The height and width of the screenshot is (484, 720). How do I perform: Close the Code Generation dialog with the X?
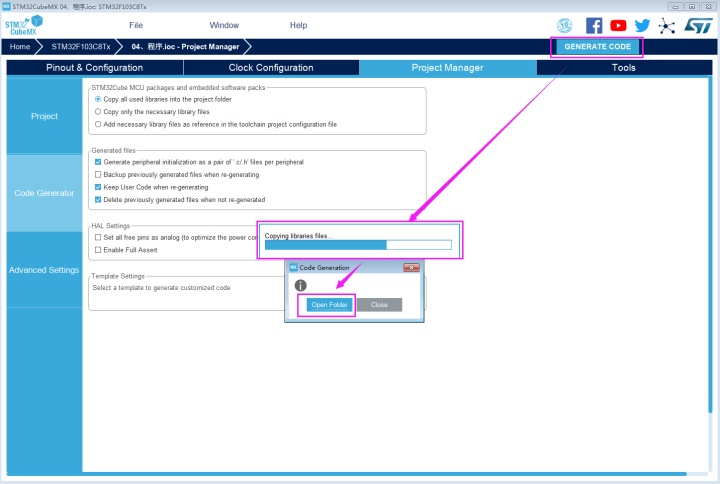coord(411,267)
